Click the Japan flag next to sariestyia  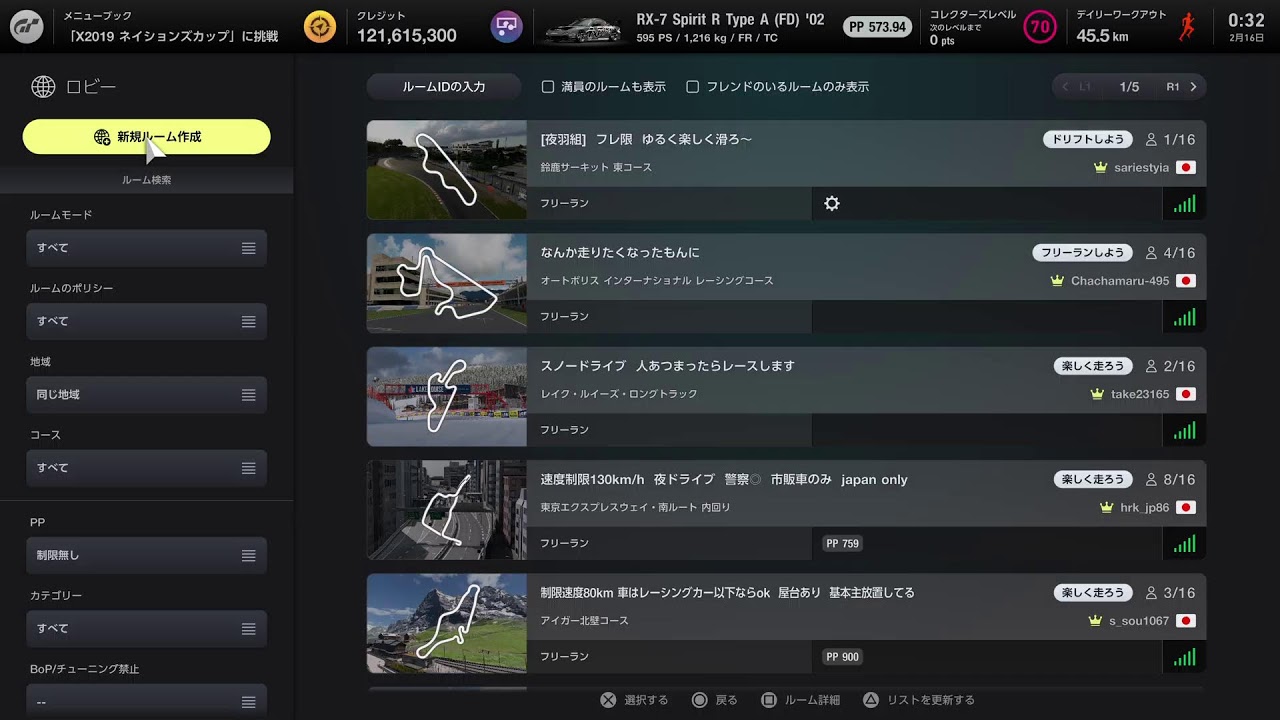1186,168
